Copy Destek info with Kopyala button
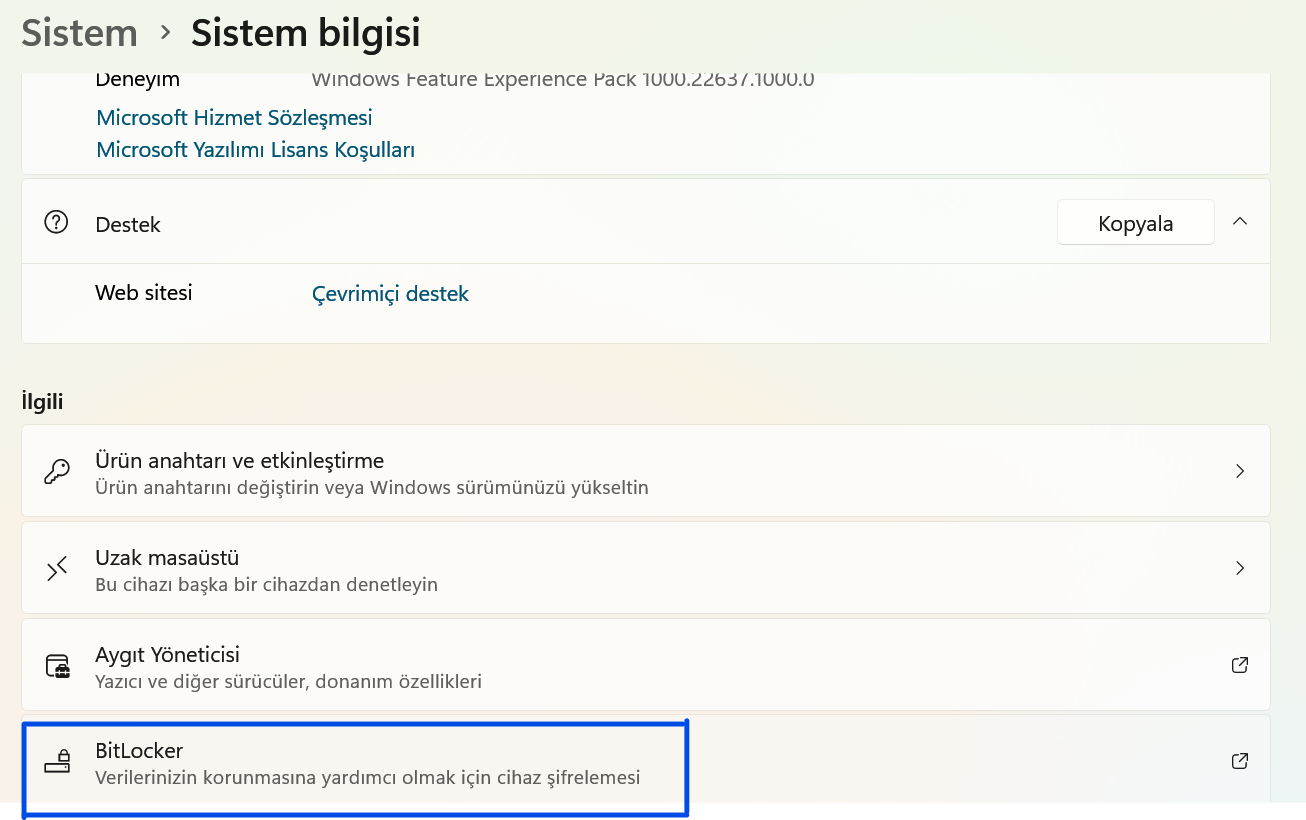The width and height of the screenshot is (1306, 820). (1136, 223)
